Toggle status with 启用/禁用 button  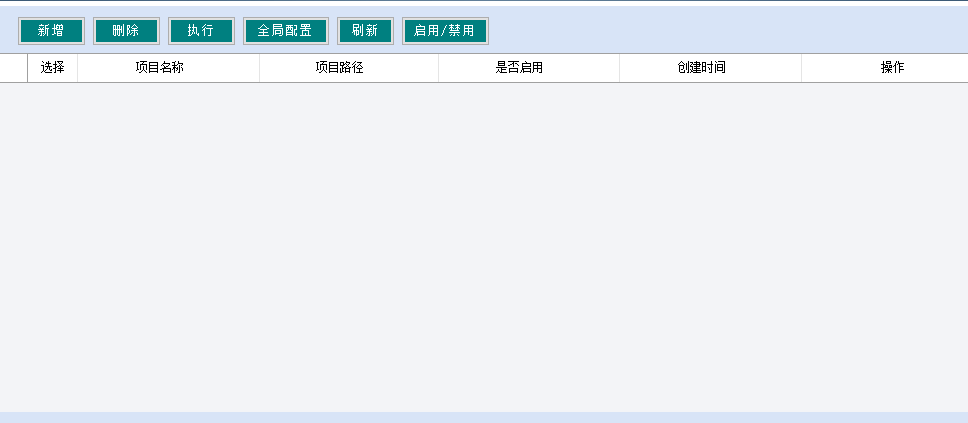pyautogui.click(x=445, y=31)
